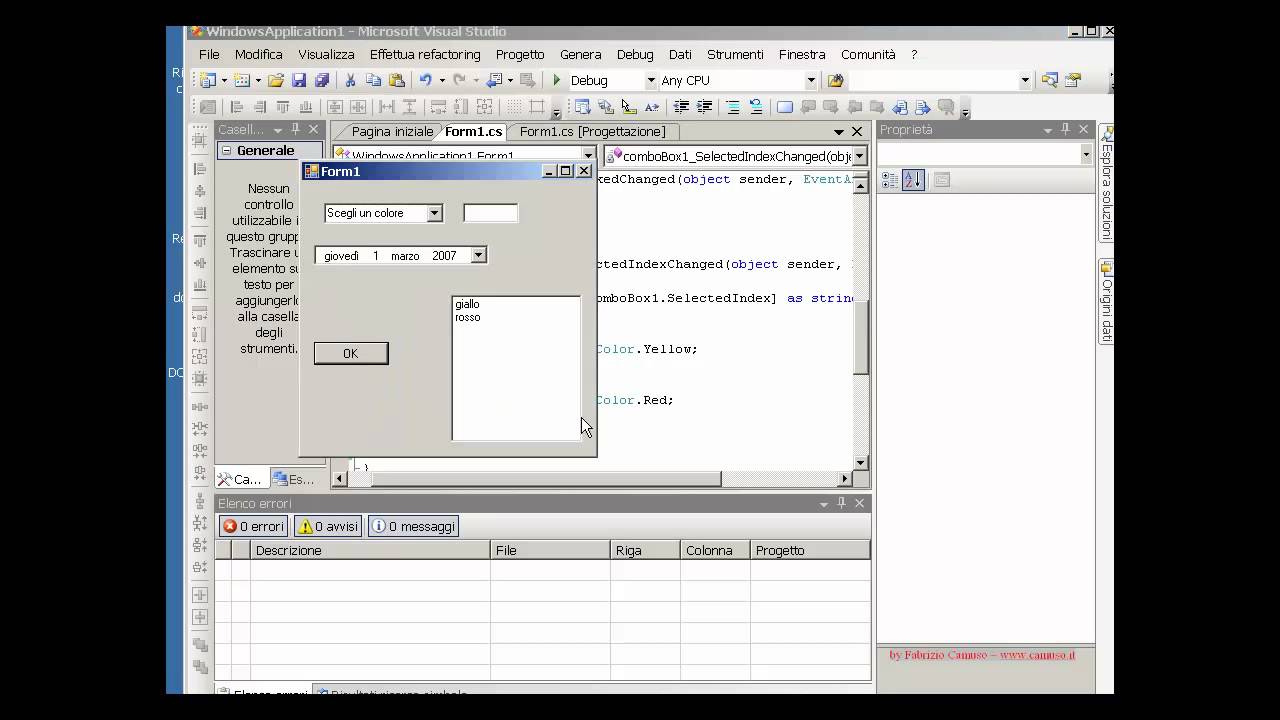1280x720 pixels.
Task: Click the Navigate Backward icon
Action: (x=495, y=80)
